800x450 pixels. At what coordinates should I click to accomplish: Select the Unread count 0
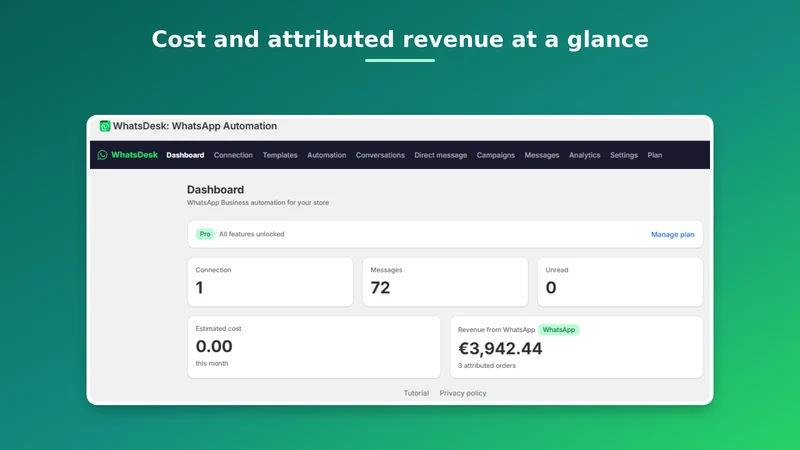coord(551,288)
